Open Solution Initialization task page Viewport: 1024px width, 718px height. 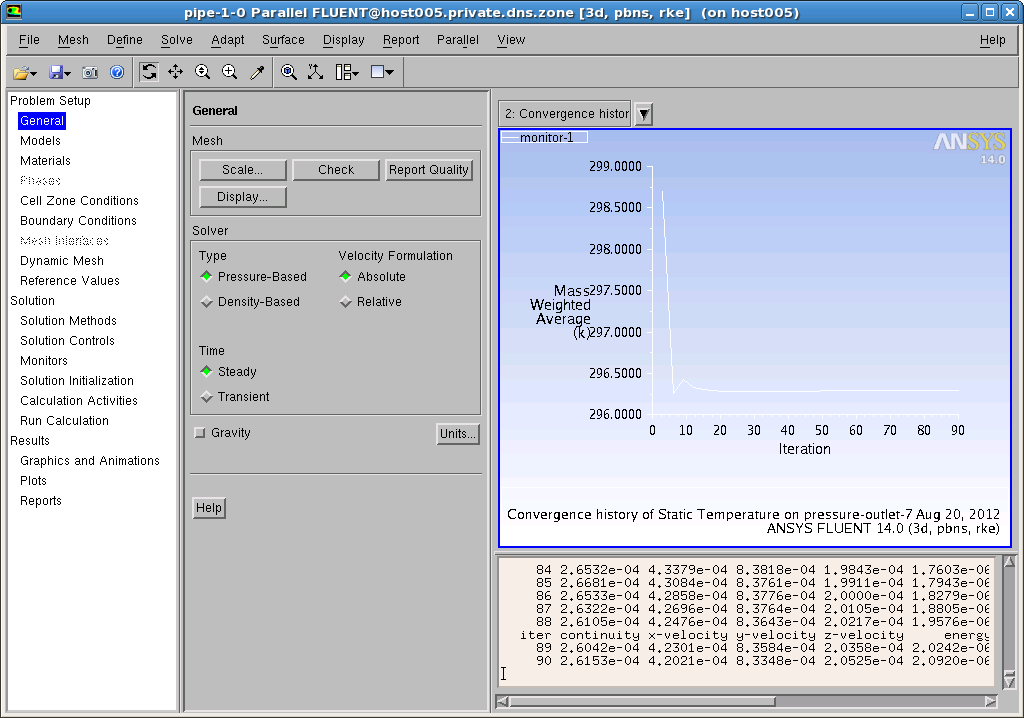click(77, 381)
